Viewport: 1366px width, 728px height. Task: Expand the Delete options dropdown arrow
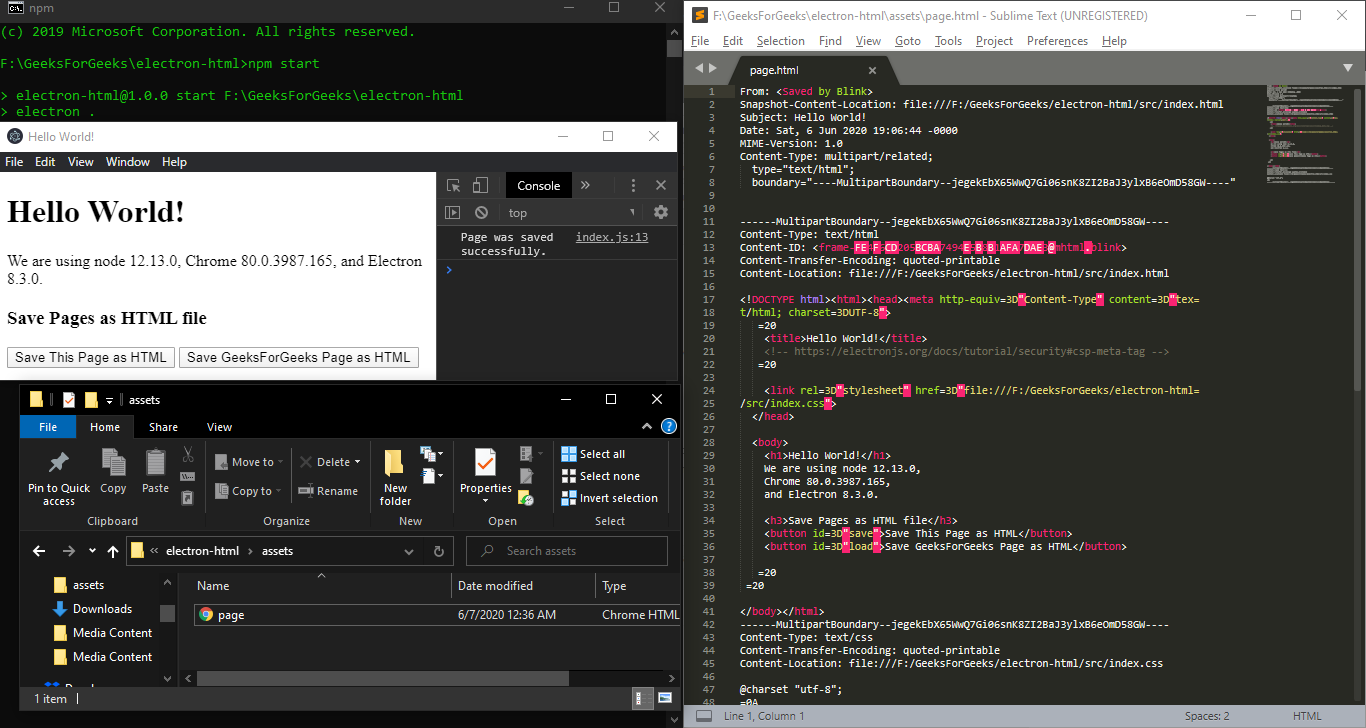(358, 463)
